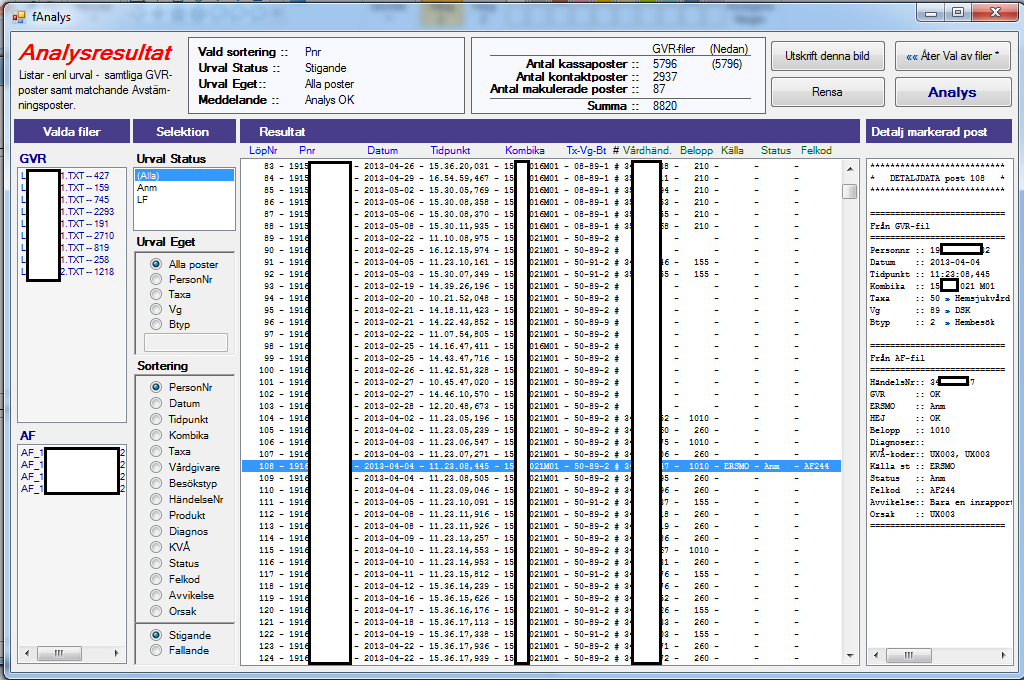Go back via Åter Val av filer
This screenshot has height=680, width=1024.
pyautogui.click(x=951, y=56)
